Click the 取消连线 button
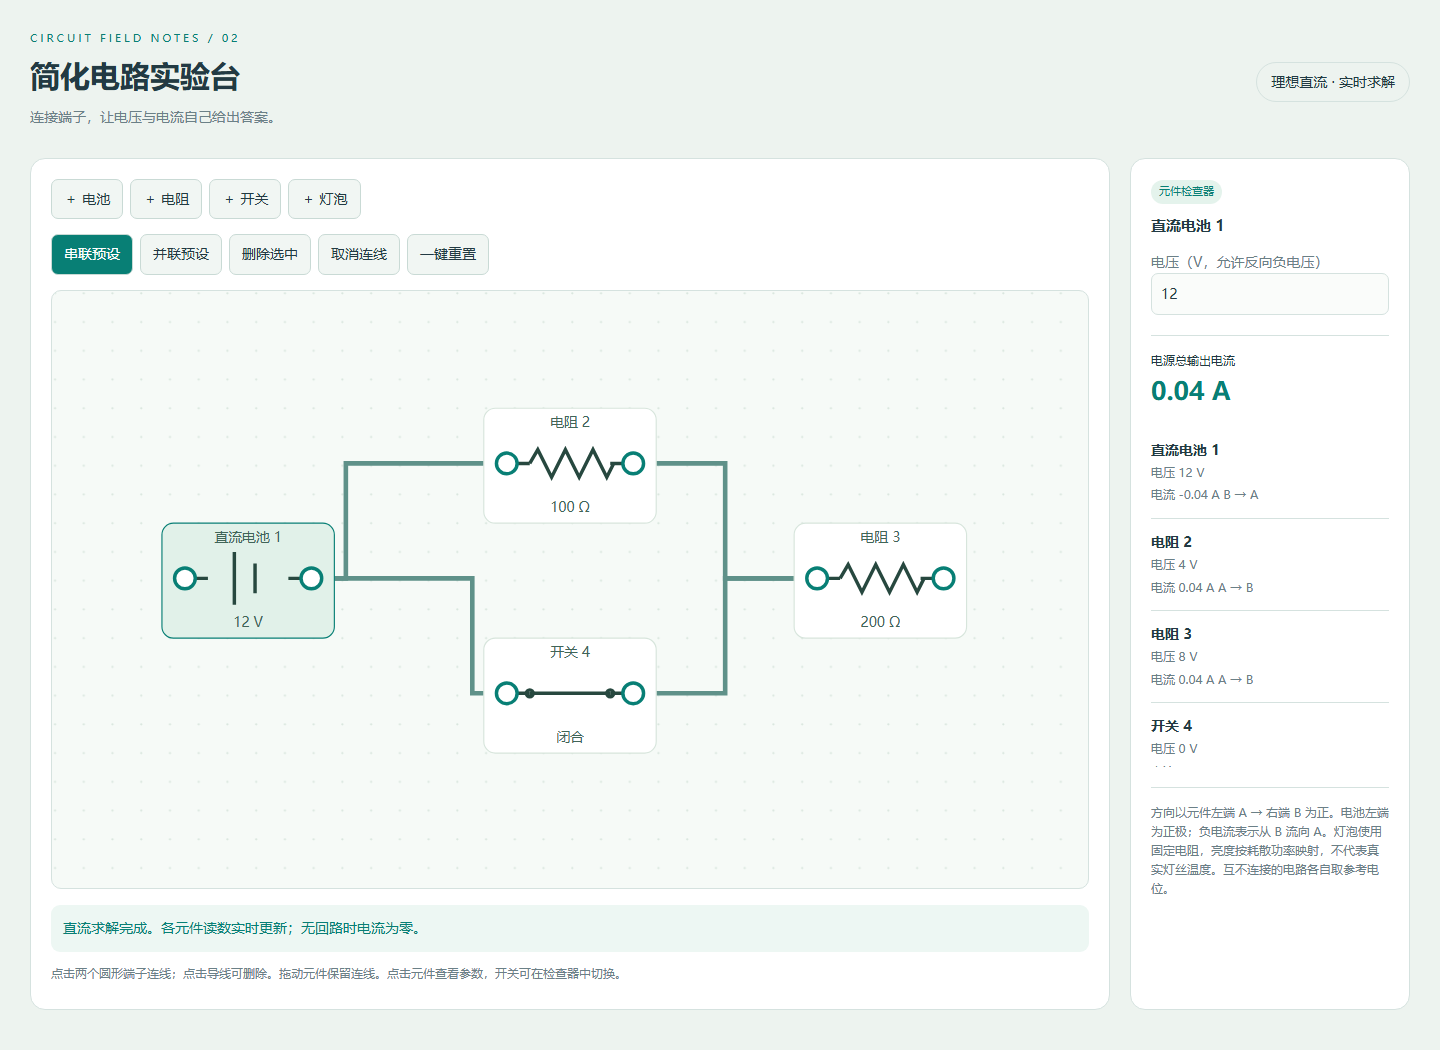Screen dimensions: 1440x1050 point(359,254)
